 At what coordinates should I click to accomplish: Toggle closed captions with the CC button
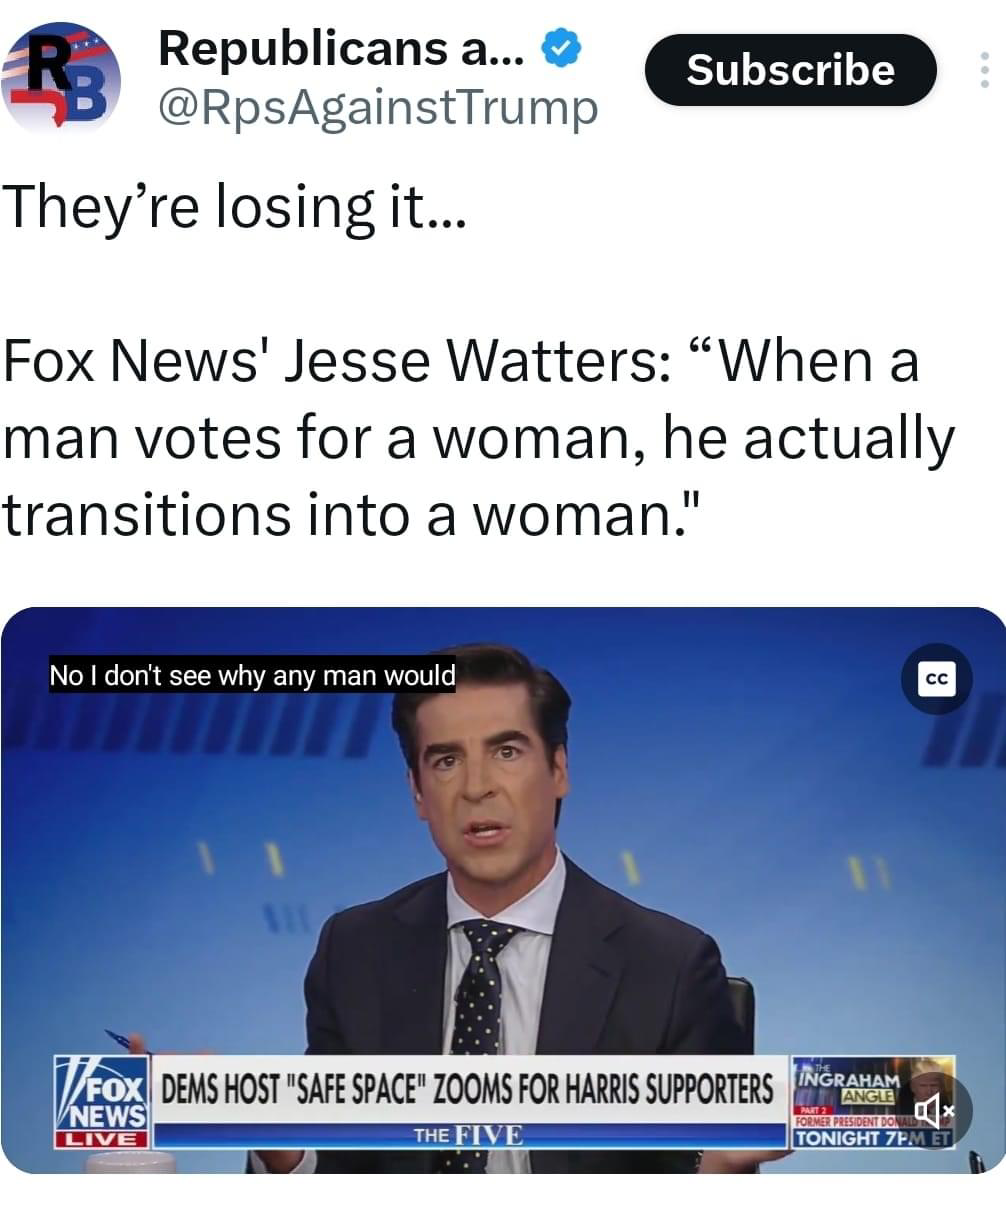(x=937, y=679)
